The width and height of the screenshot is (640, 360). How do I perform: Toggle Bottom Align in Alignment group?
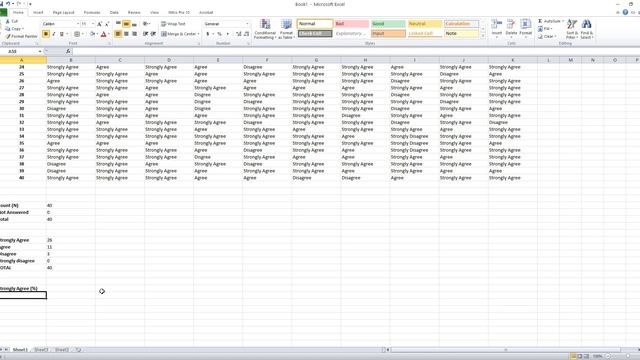coord(134,24)
